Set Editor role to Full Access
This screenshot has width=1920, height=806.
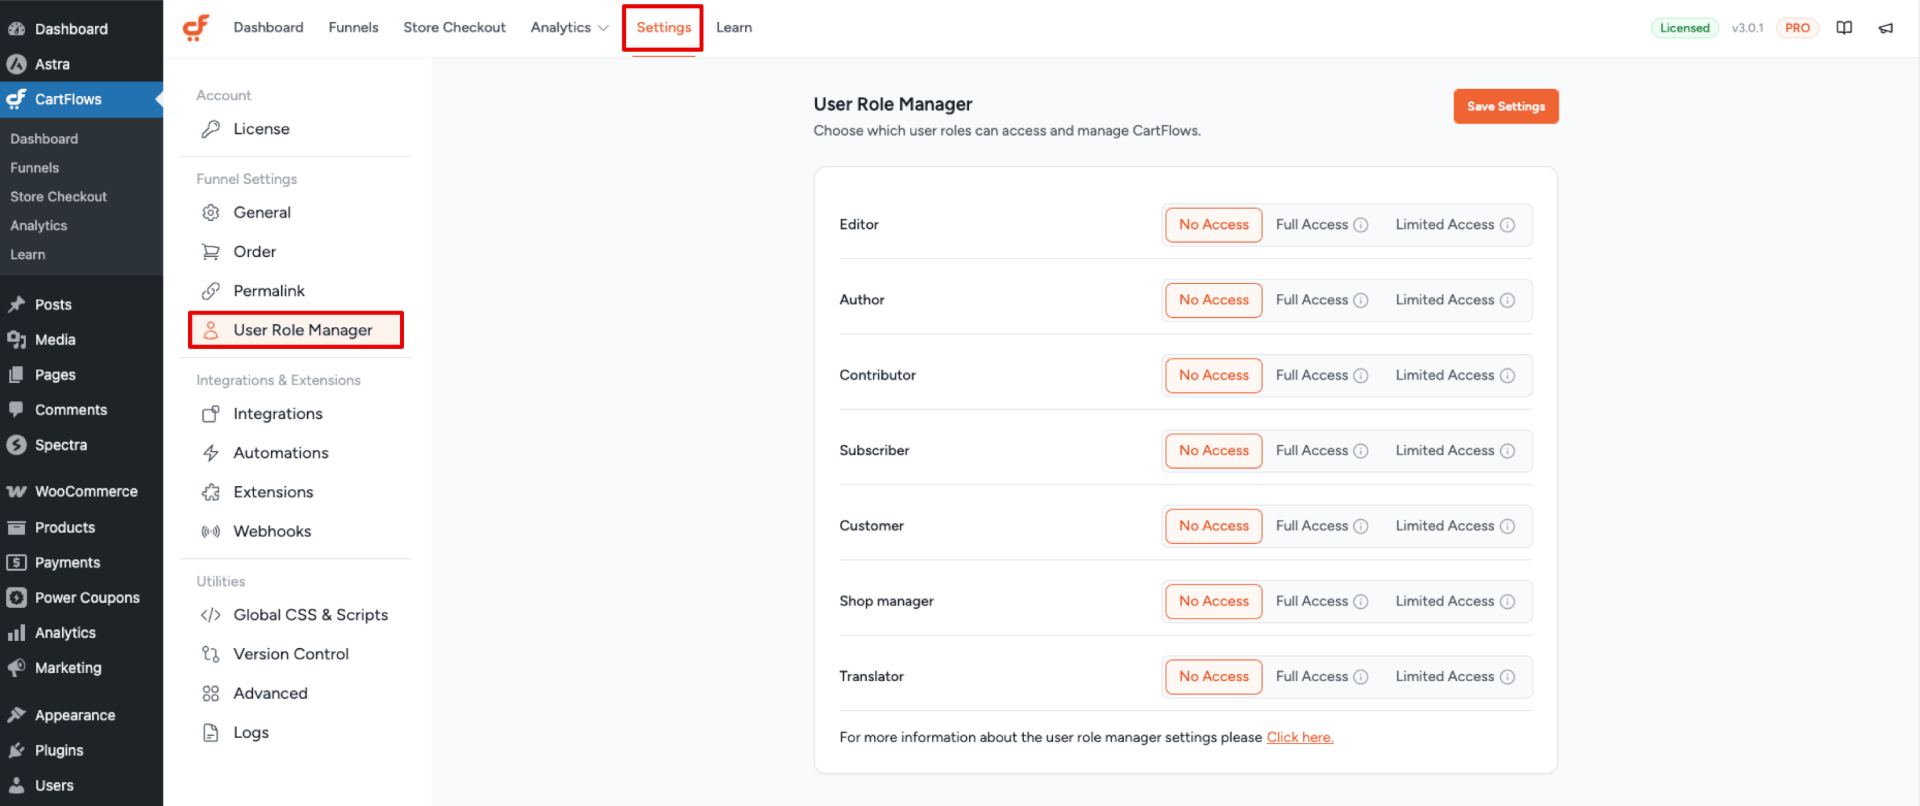pyautogui.click(x=1311, y=225)
